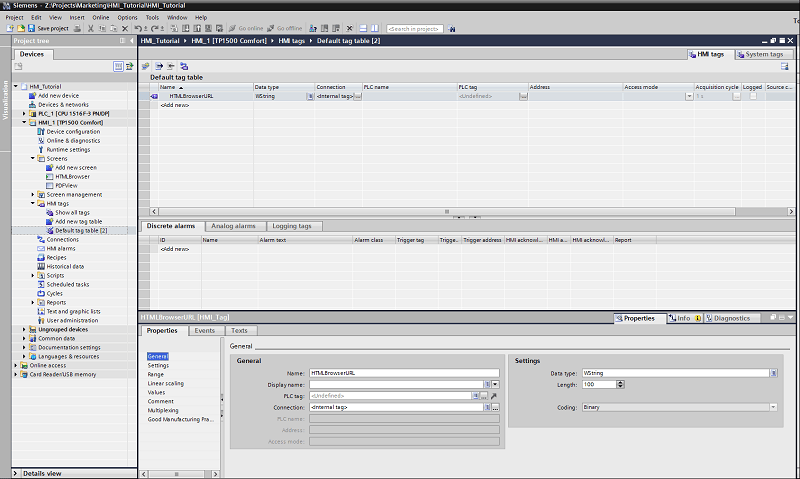Click the Print icon in the toolbar
This screenshot has width=800, height=479.
point(77,29)
